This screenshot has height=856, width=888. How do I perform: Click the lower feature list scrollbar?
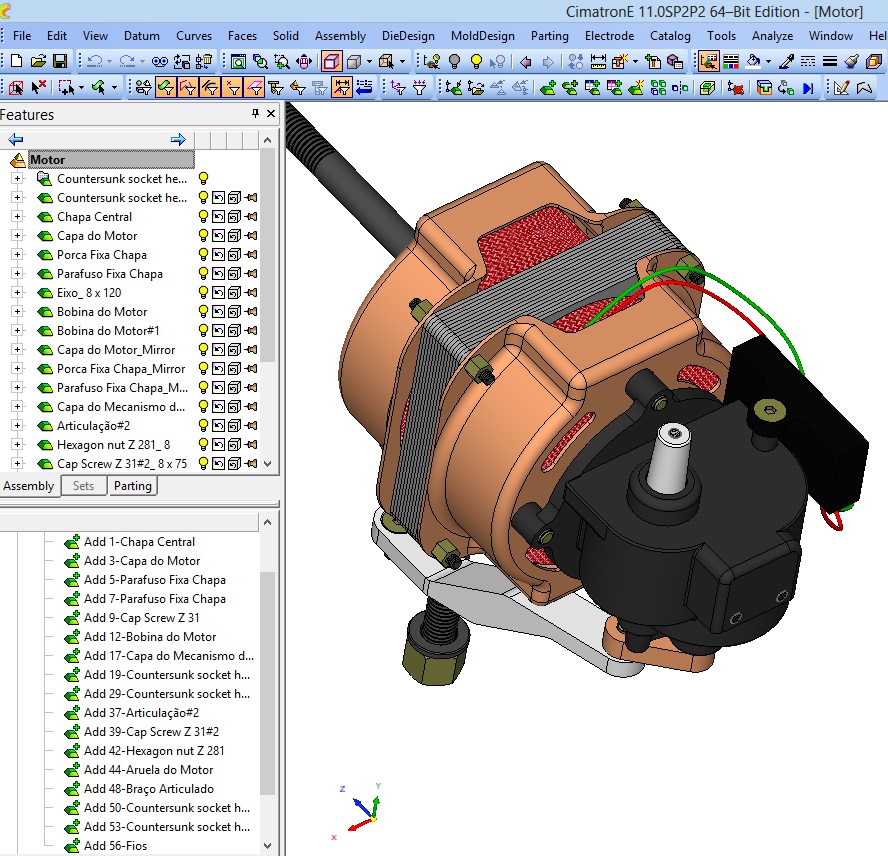[267, 683]
